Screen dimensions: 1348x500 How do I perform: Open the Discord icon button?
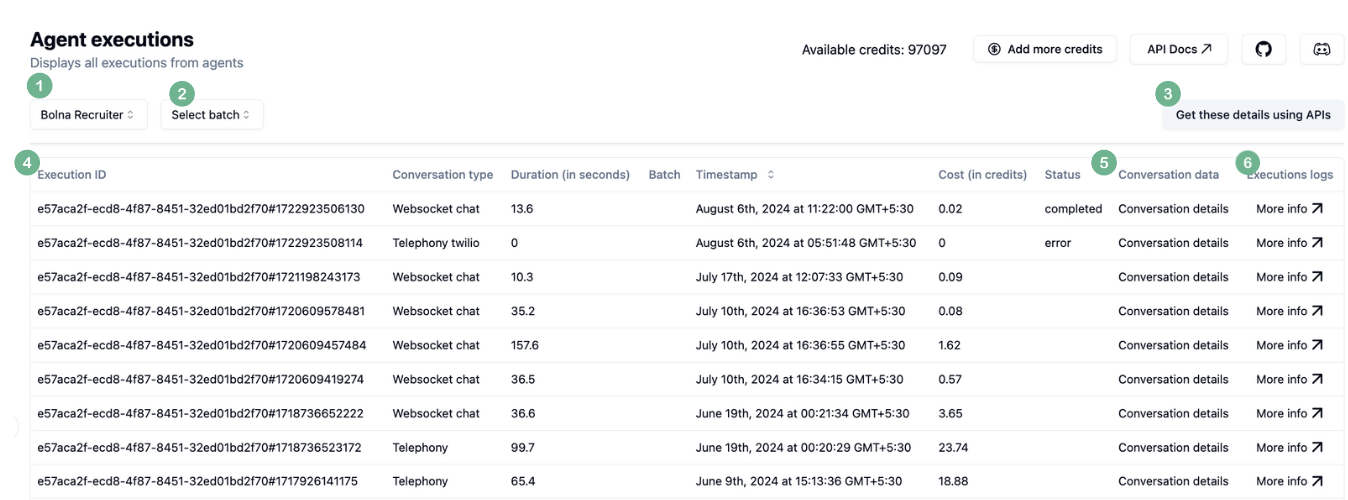click(1322, 49)
